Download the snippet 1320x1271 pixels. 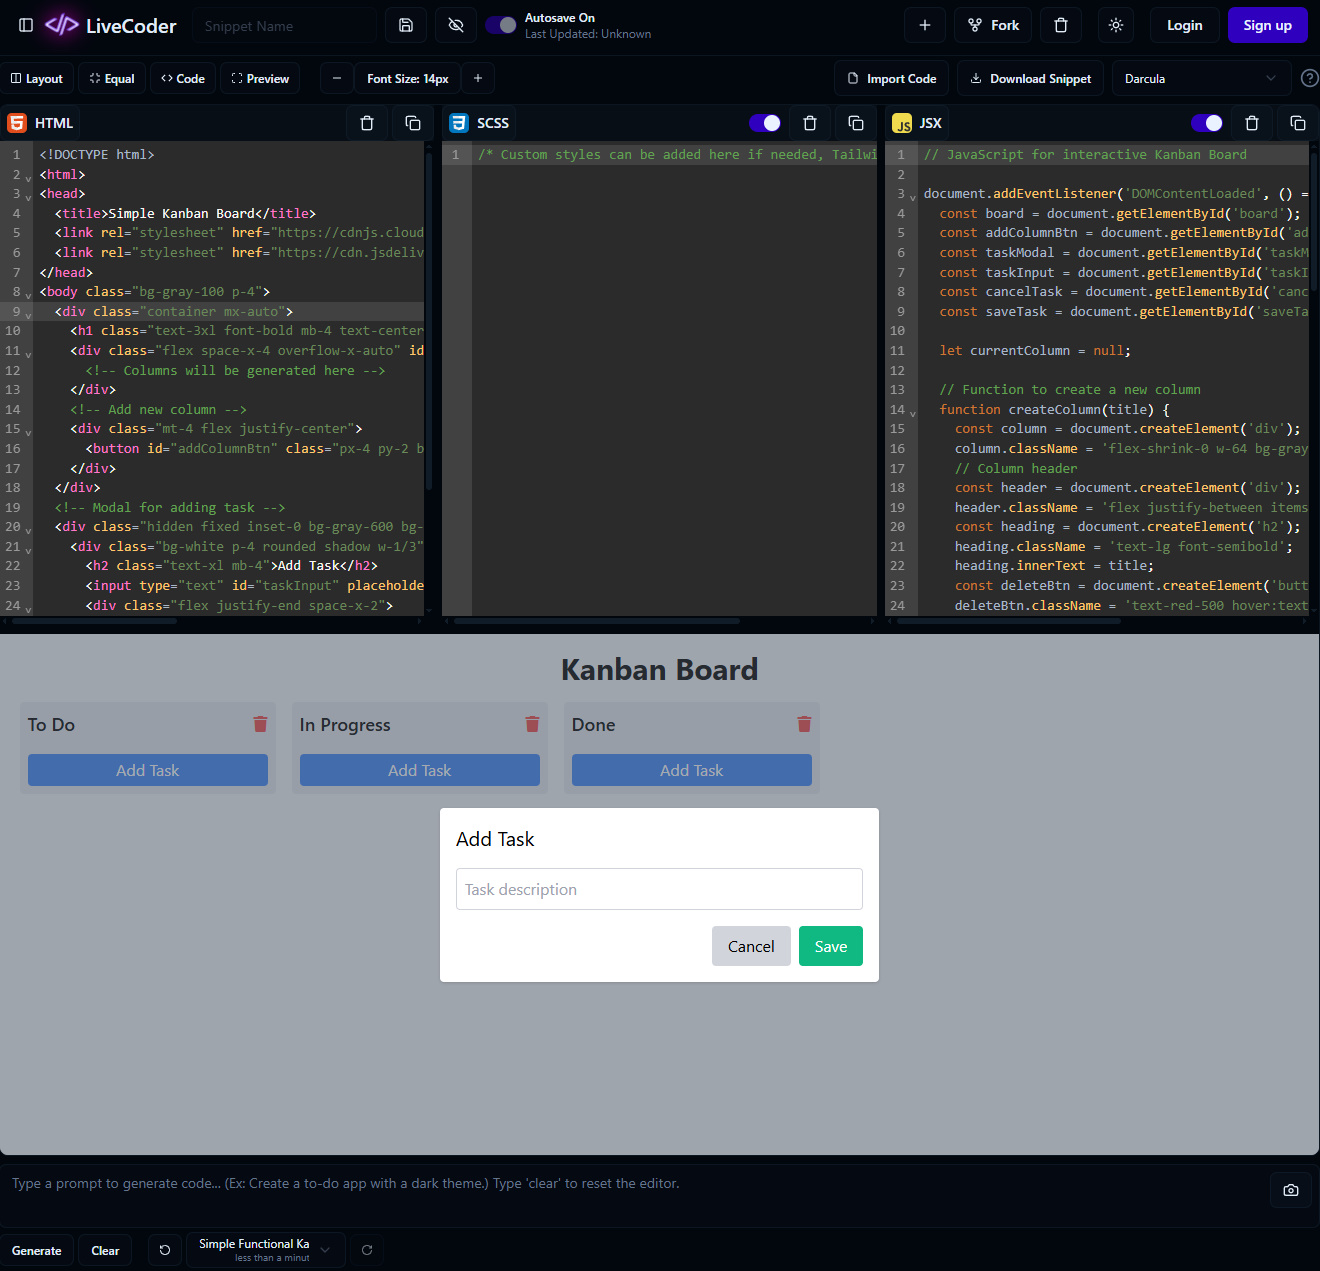pos(1031,78)
